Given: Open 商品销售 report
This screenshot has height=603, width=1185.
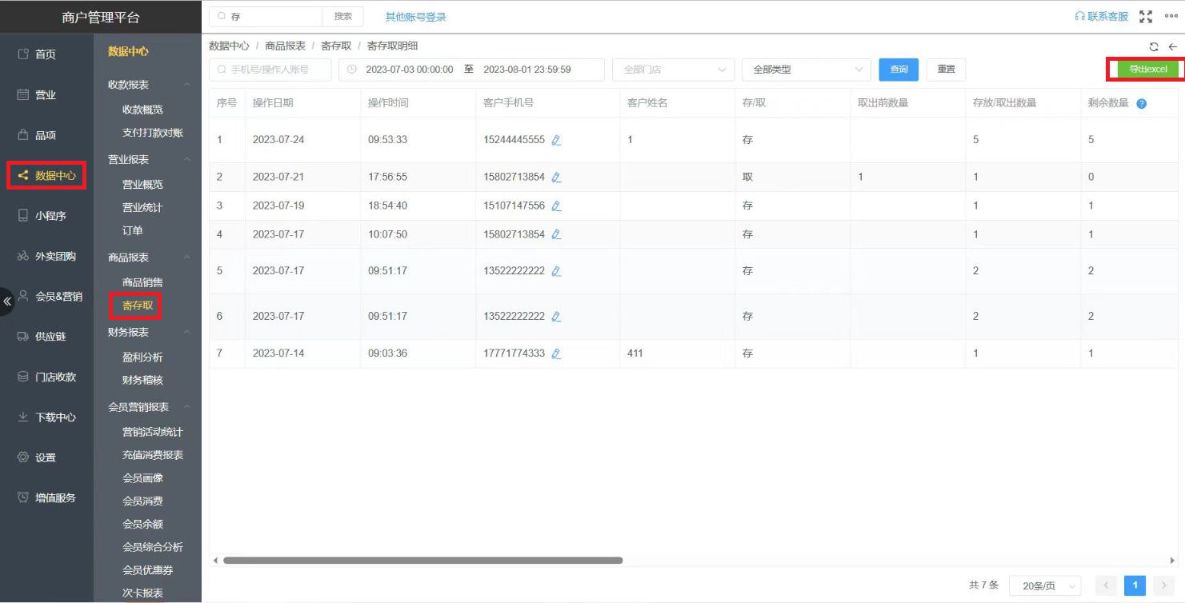Looking at the screenshot, I should point(143,282).
